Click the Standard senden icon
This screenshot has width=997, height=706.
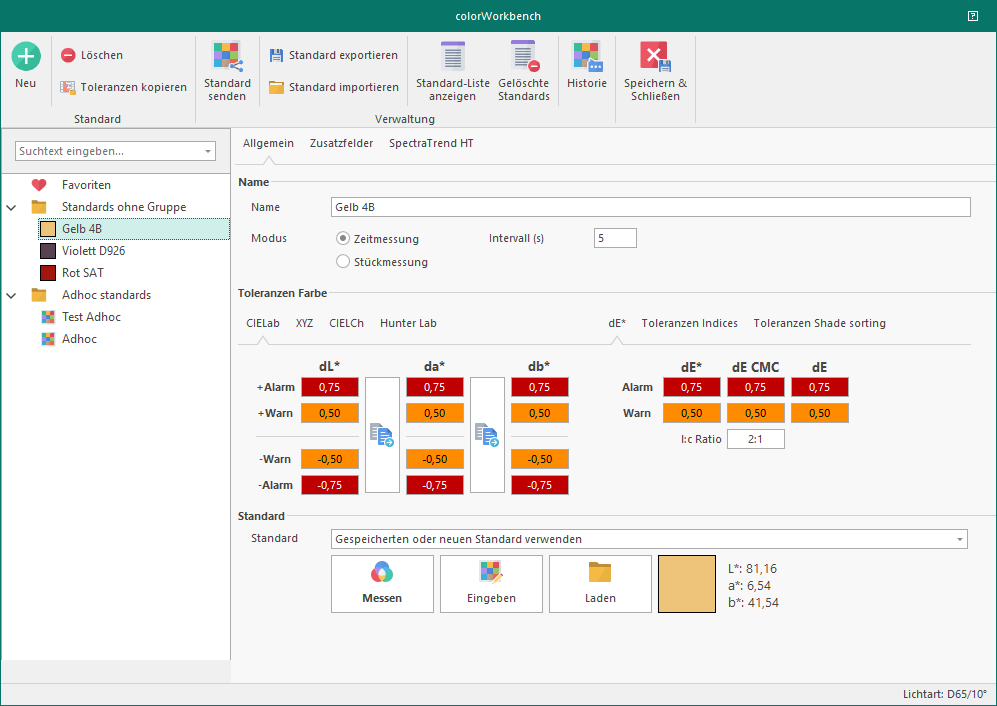click(226, 56)
